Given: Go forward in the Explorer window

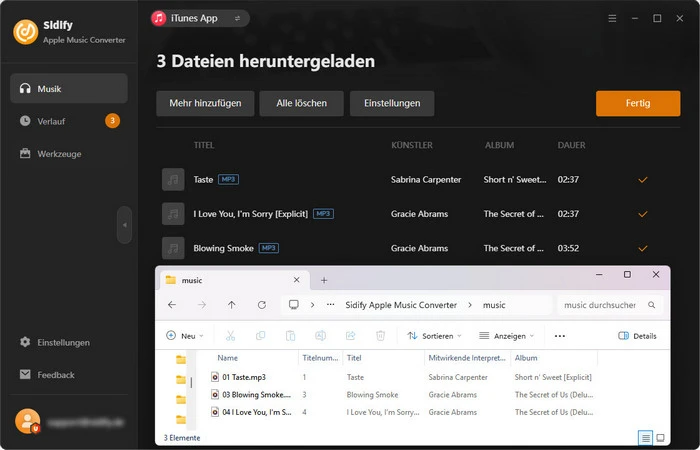Looking at the screenshot, I should pos(202,305).
